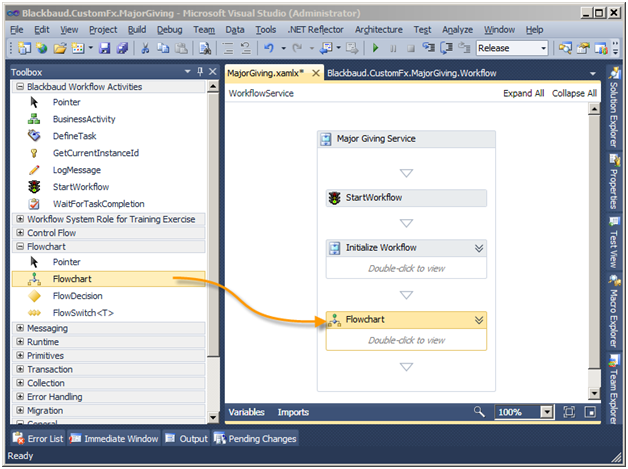Open the Toolbox window position dropdown arrow

[x=187, y=72]
